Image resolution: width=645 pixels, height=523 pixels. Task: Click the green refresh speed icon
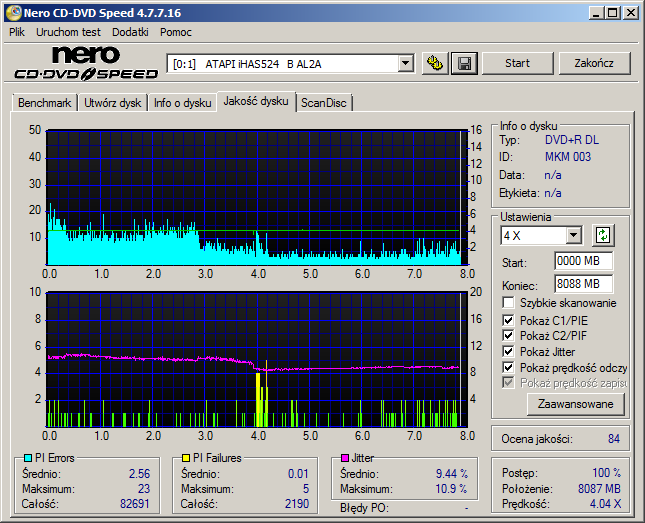pos(603,235)
